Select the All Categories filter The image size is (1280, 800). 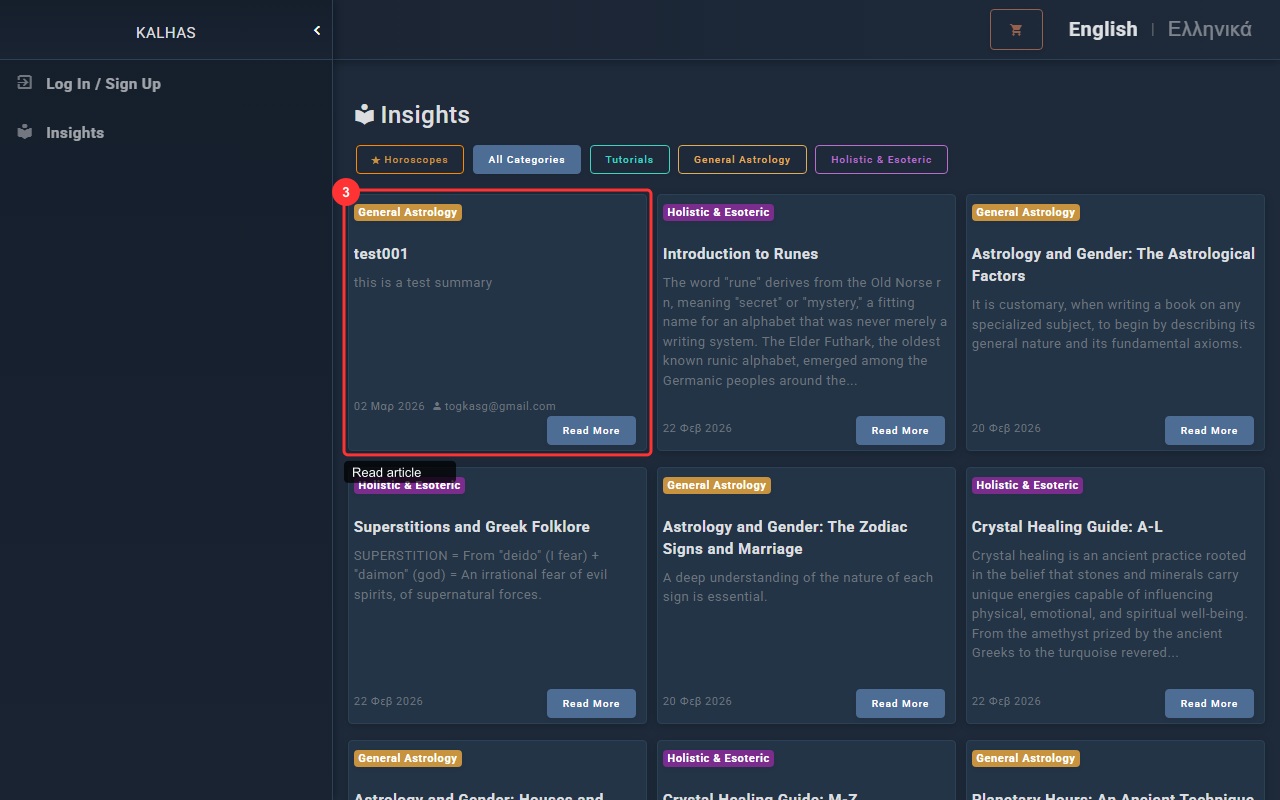pos(527,160)
